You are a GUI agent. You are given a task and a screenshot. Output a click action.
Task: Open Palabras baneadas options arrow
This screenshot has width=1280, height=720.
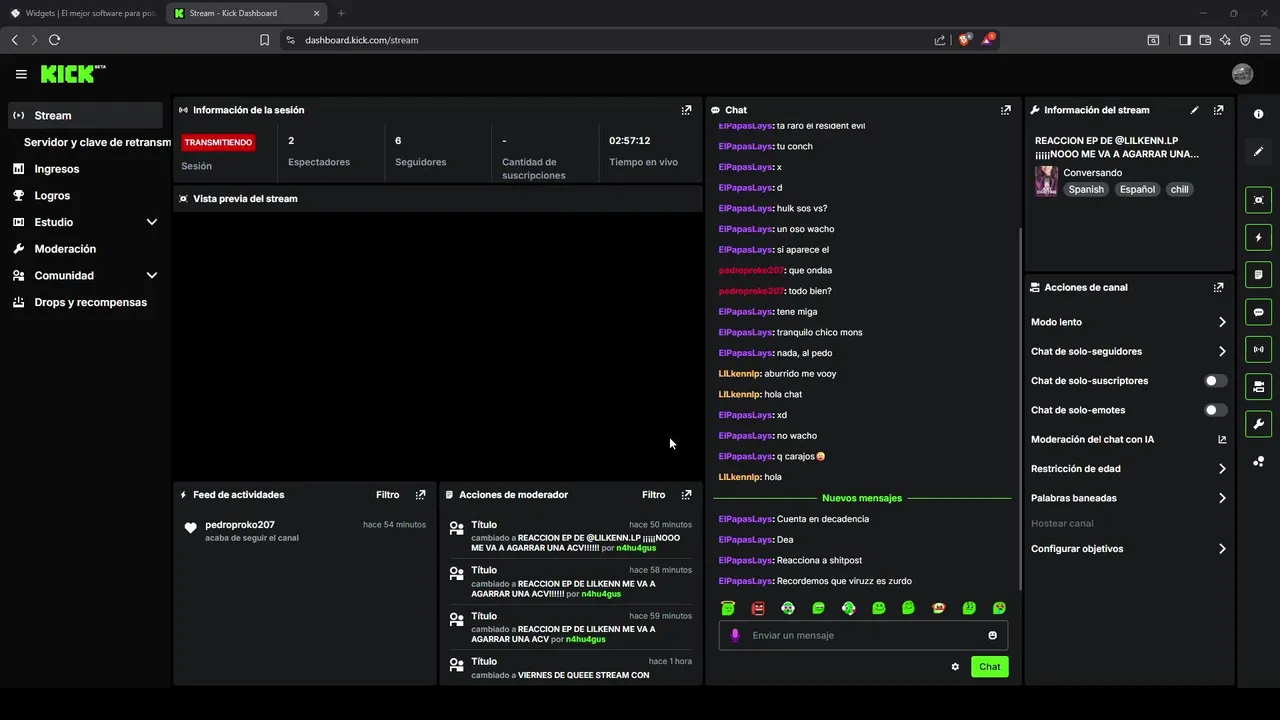pos(1222,498)
